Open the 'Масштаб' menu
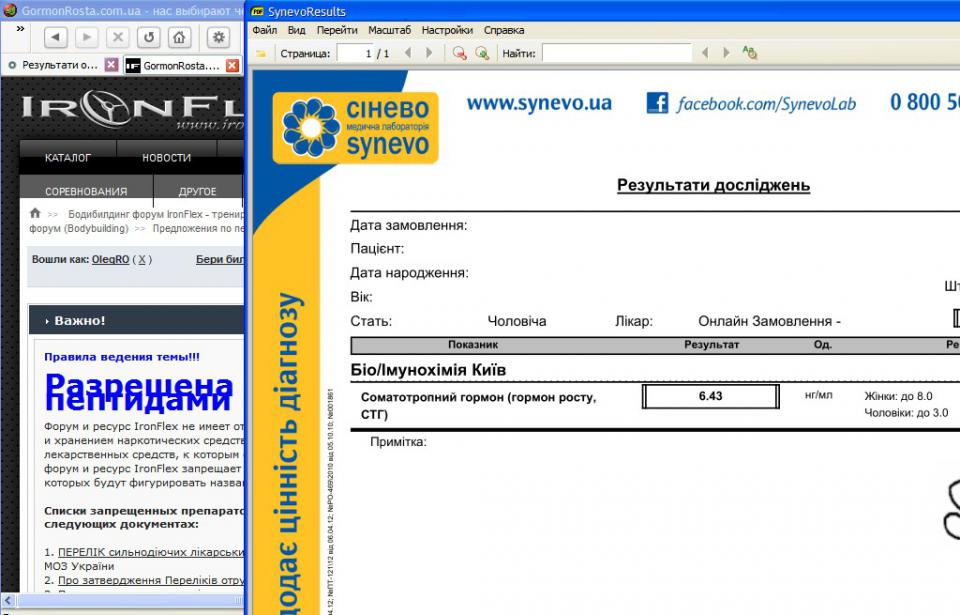 click(x=389, y=30)
